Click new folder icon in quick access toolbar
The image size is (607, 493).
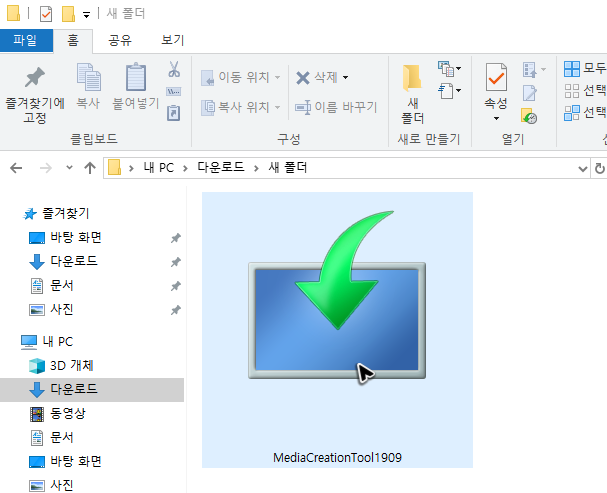[x=68, y=14]
